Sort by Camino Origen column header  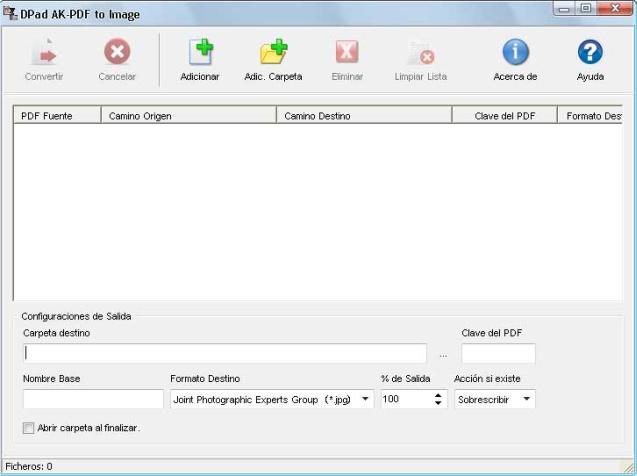pyautogui.click(x=189, y=116)
